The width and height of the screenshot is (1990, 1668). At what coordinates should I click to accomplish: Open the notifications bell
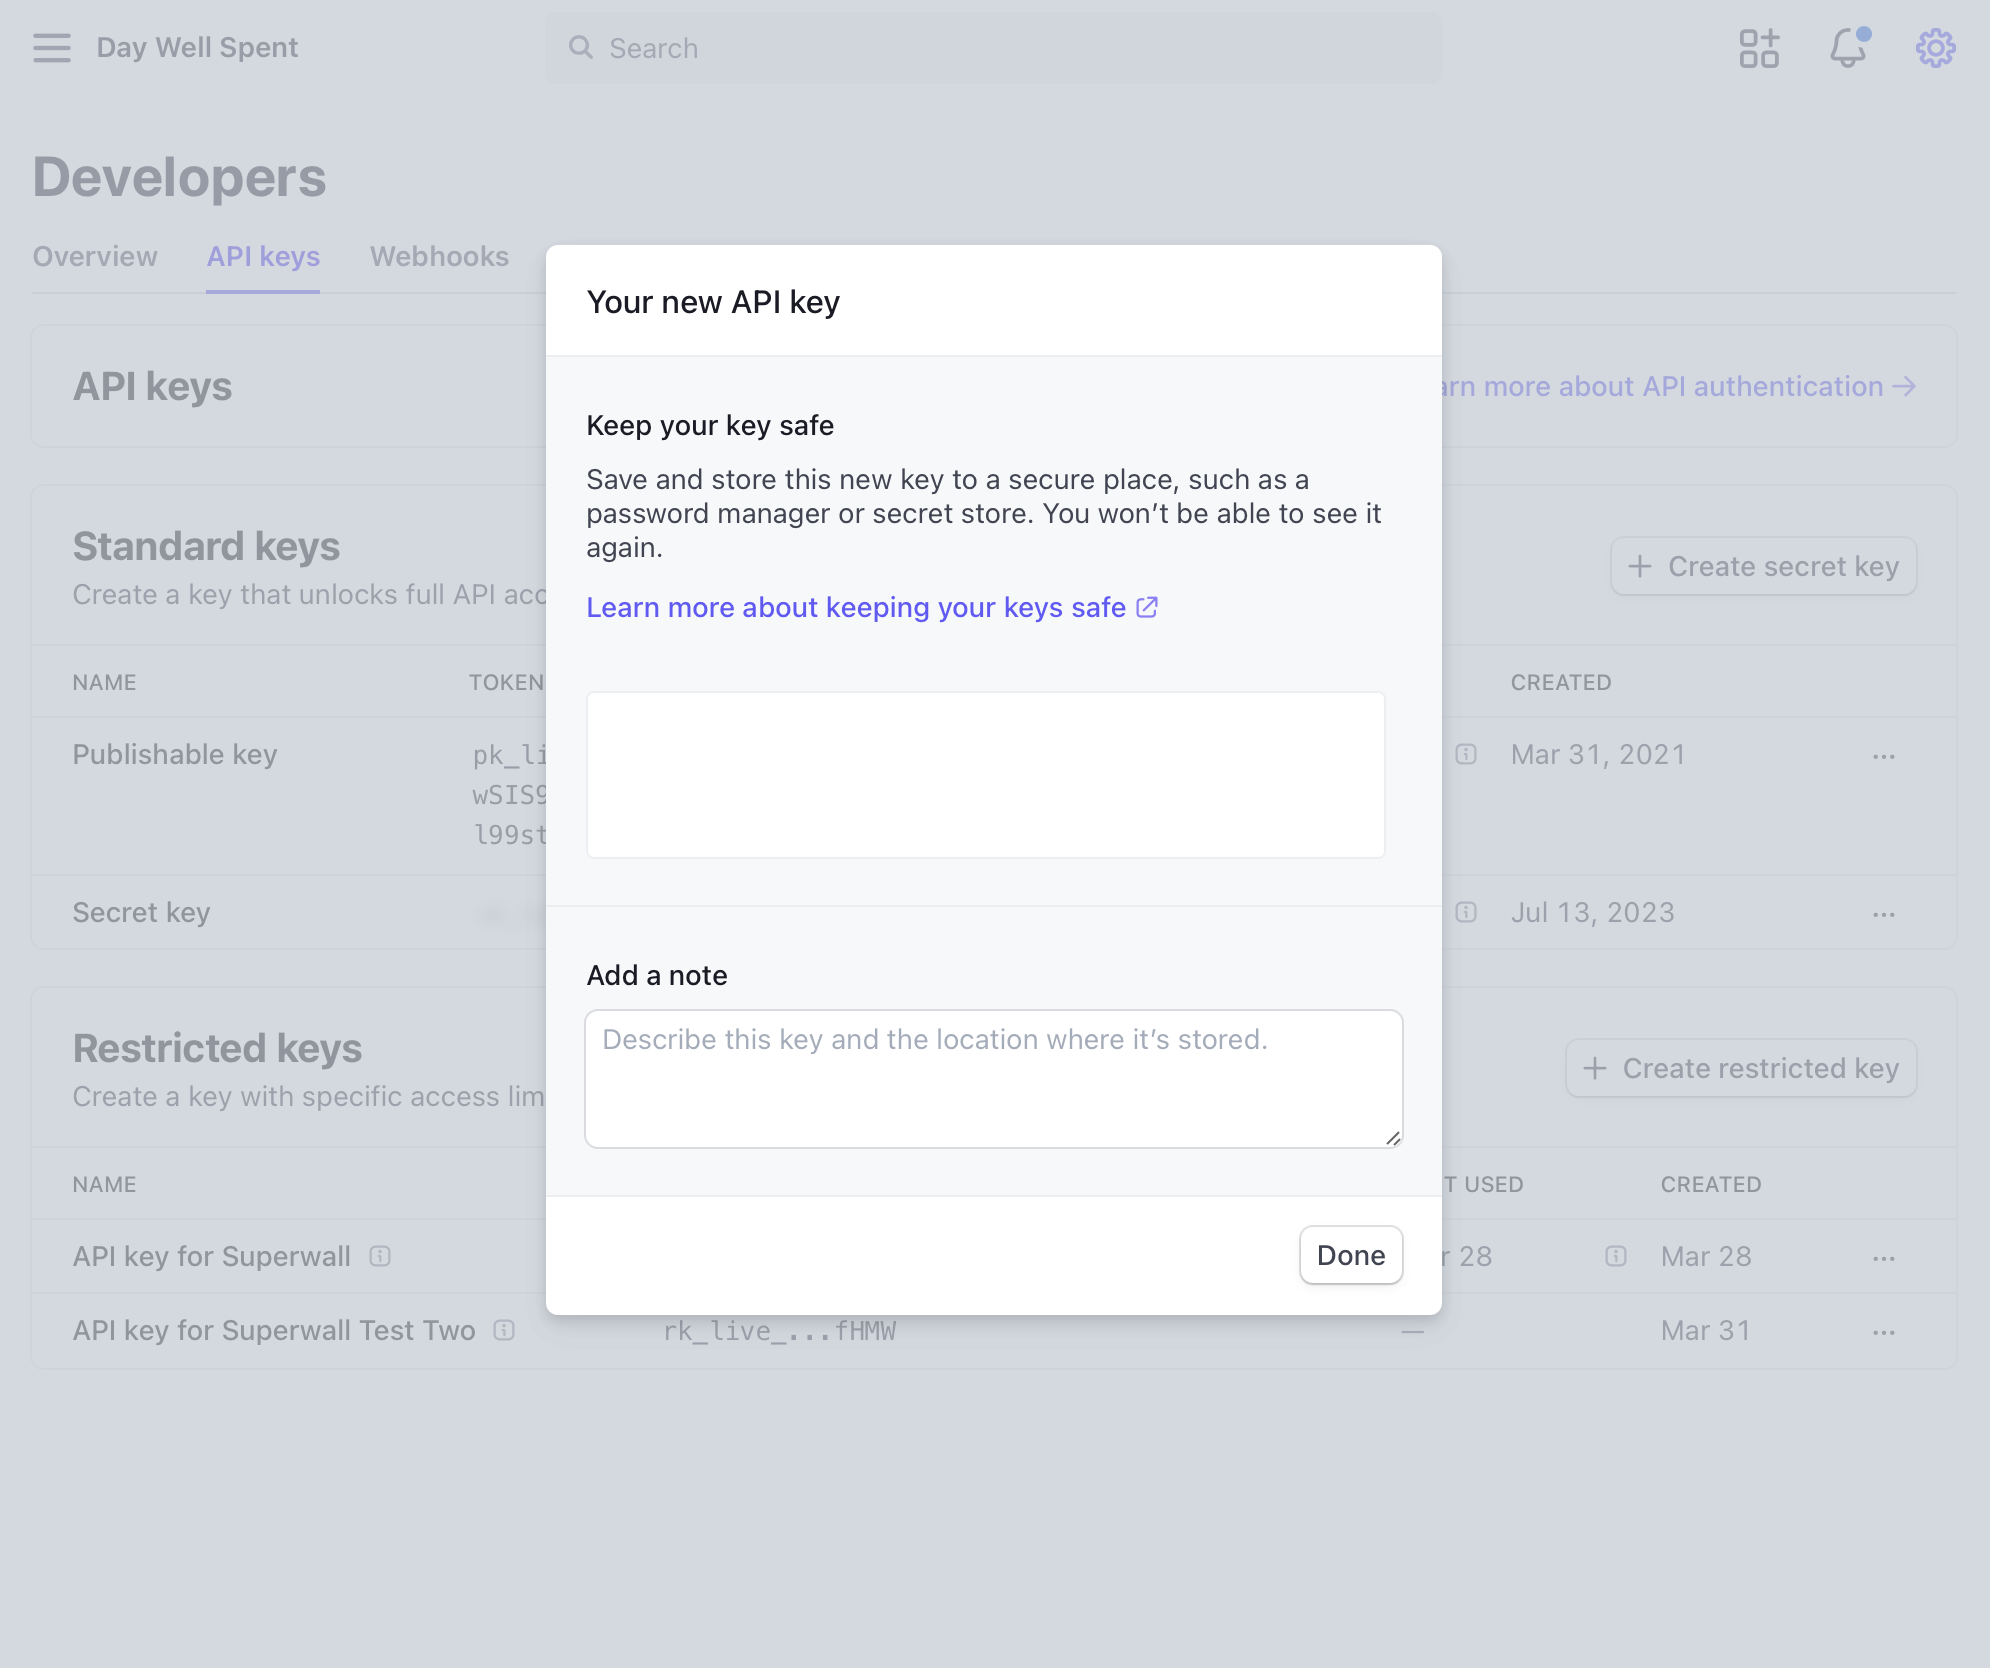1847,48
